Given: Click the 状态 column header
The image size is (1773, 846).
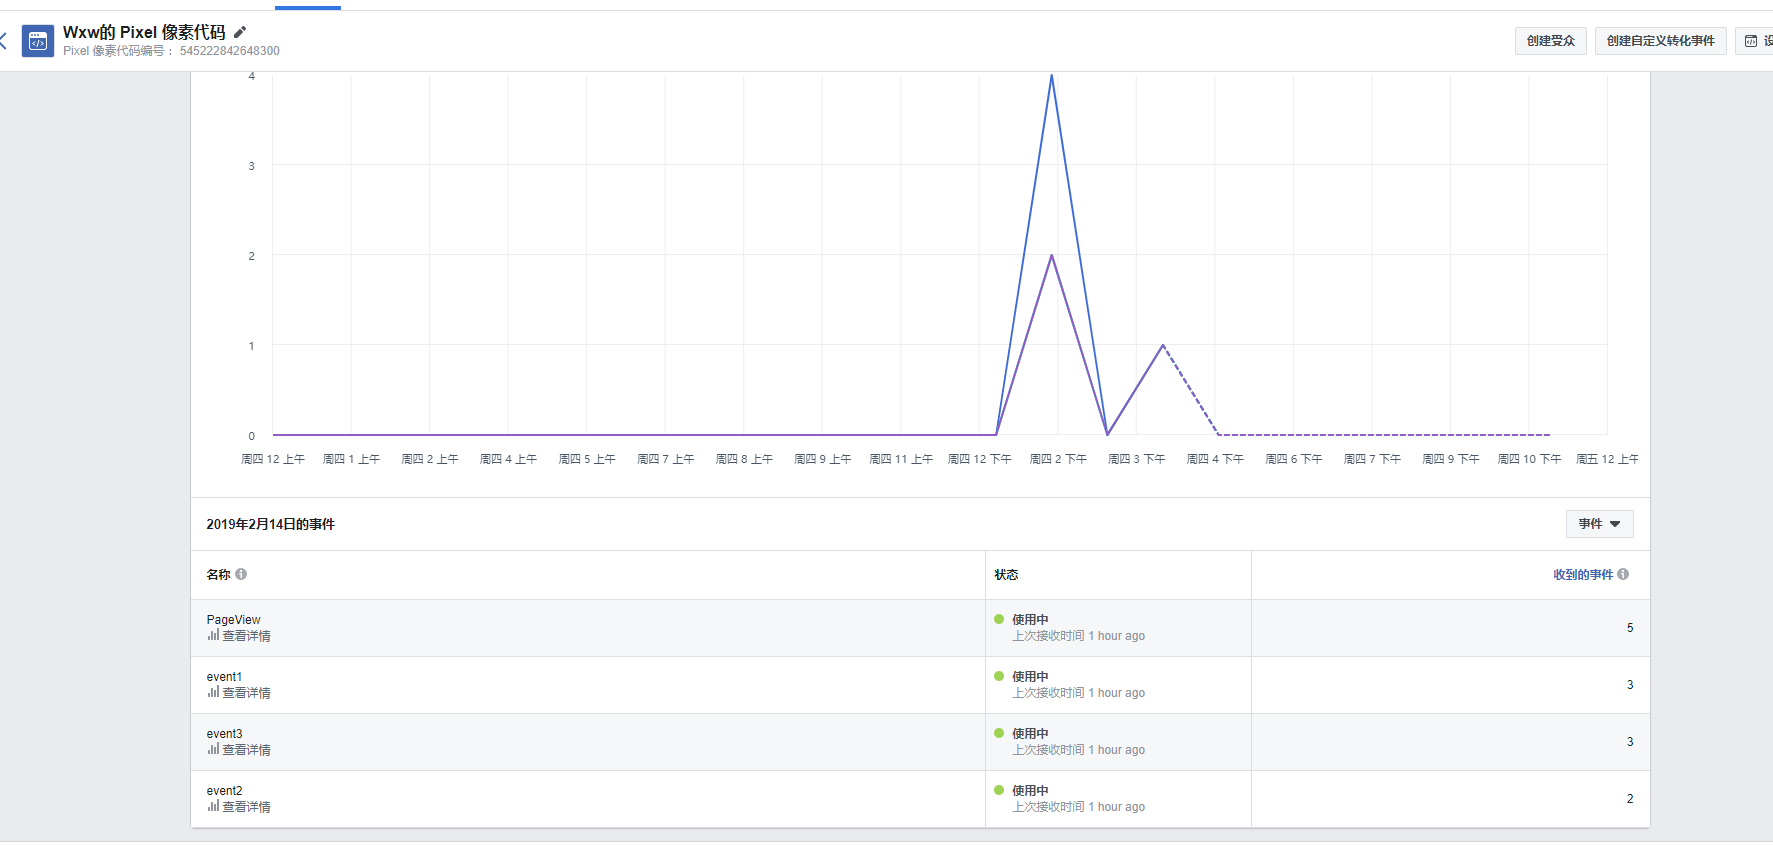Looking at the screenshot, I should click(x=1006, y=575).
